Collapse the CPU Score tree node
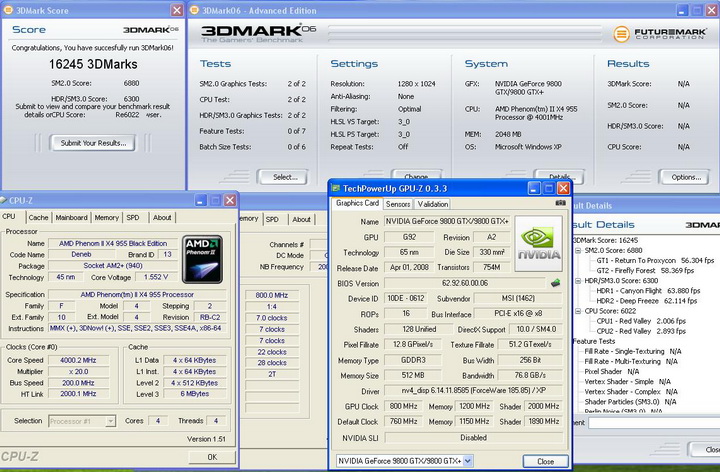Image resolution: width=720 pixels, height=472 pixels. (578, 311)
